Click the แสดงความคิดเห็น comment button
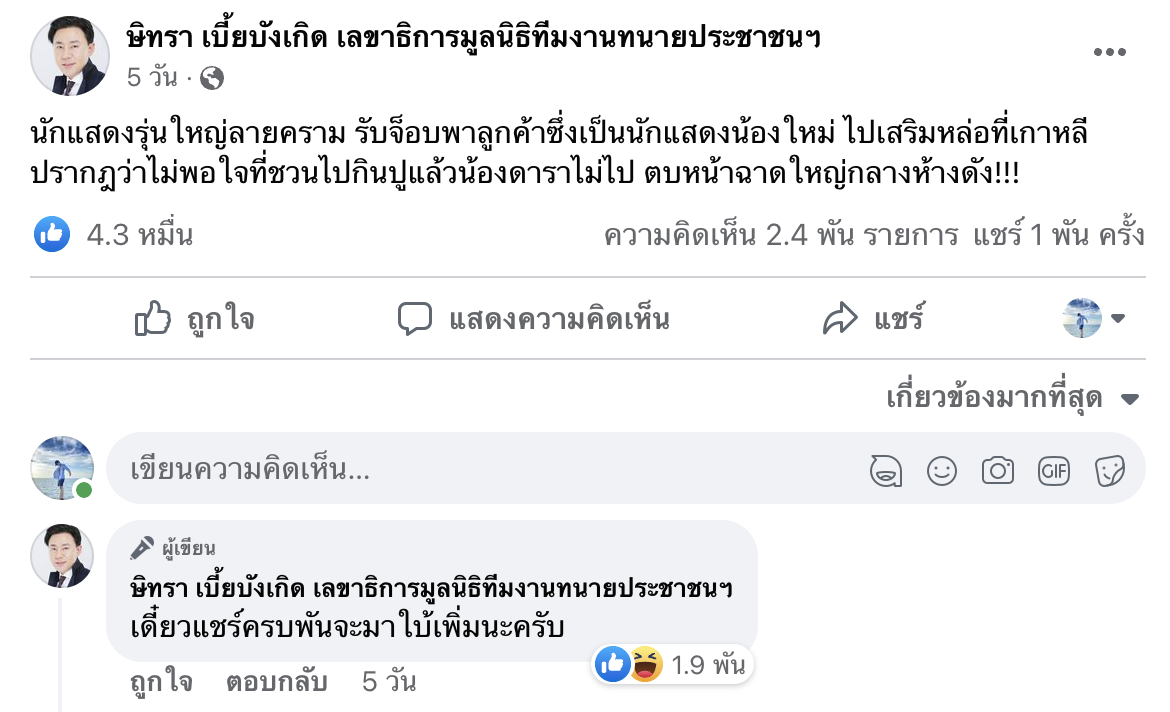This screenshot has height=712, width=1170. click(533, 319)
